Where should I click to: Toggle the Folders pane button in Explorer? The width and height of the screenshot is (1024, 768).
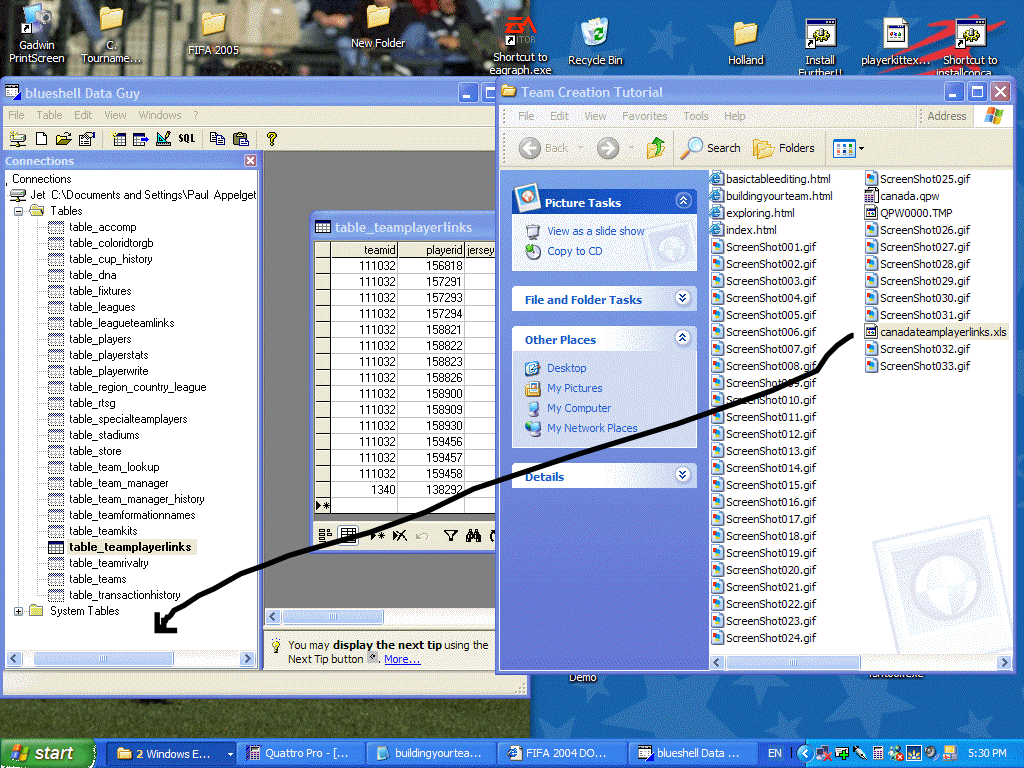click(x=784, y=148)
